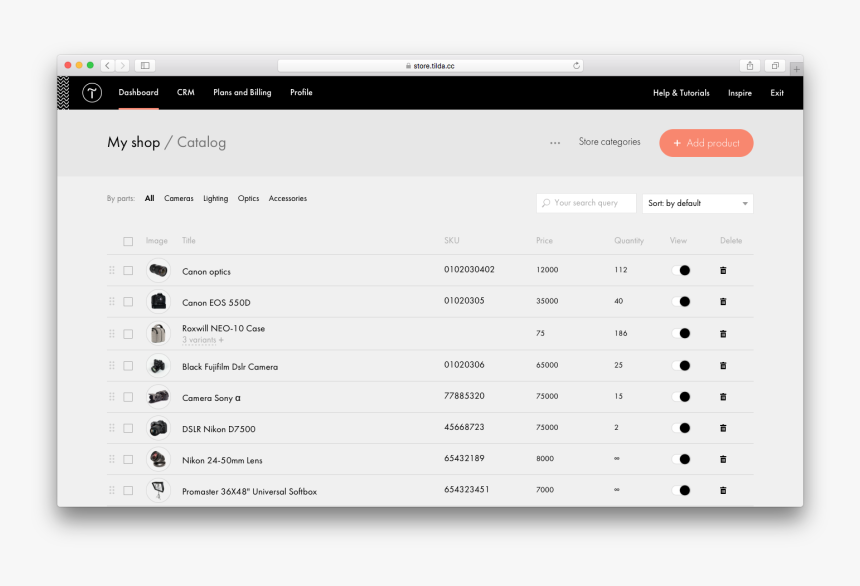Toggle the Safari sidebar button
The image size is (860, 586).
145,65
